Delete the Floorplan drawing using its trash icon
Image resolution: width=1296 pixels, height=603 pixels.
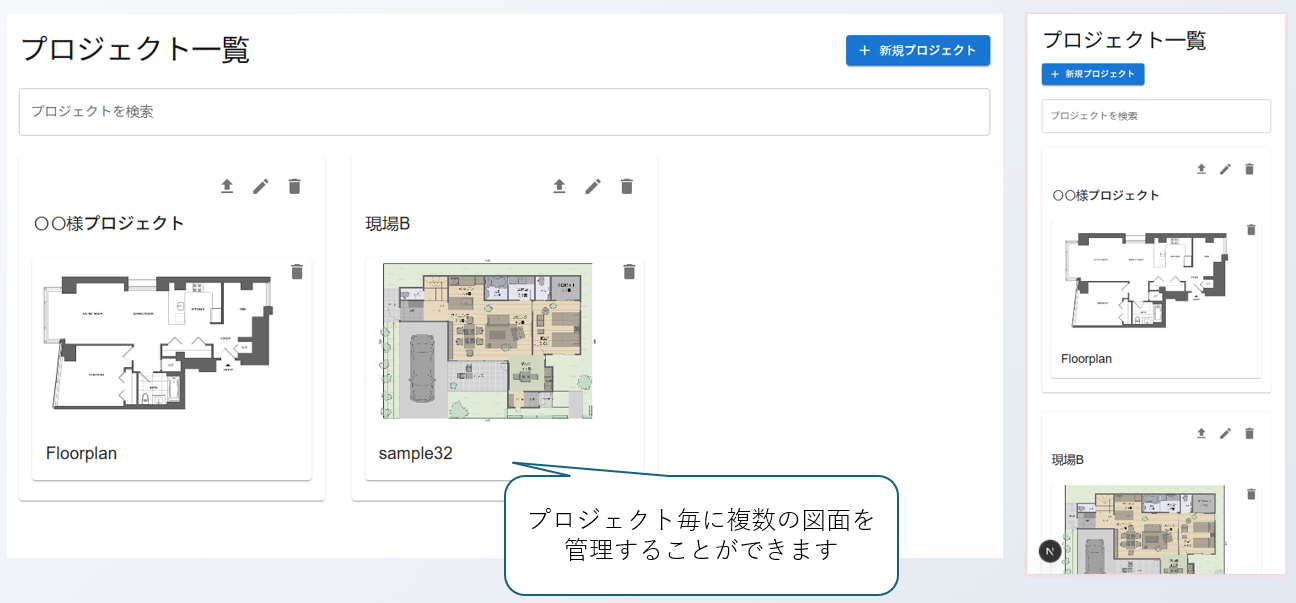[297, 271]
